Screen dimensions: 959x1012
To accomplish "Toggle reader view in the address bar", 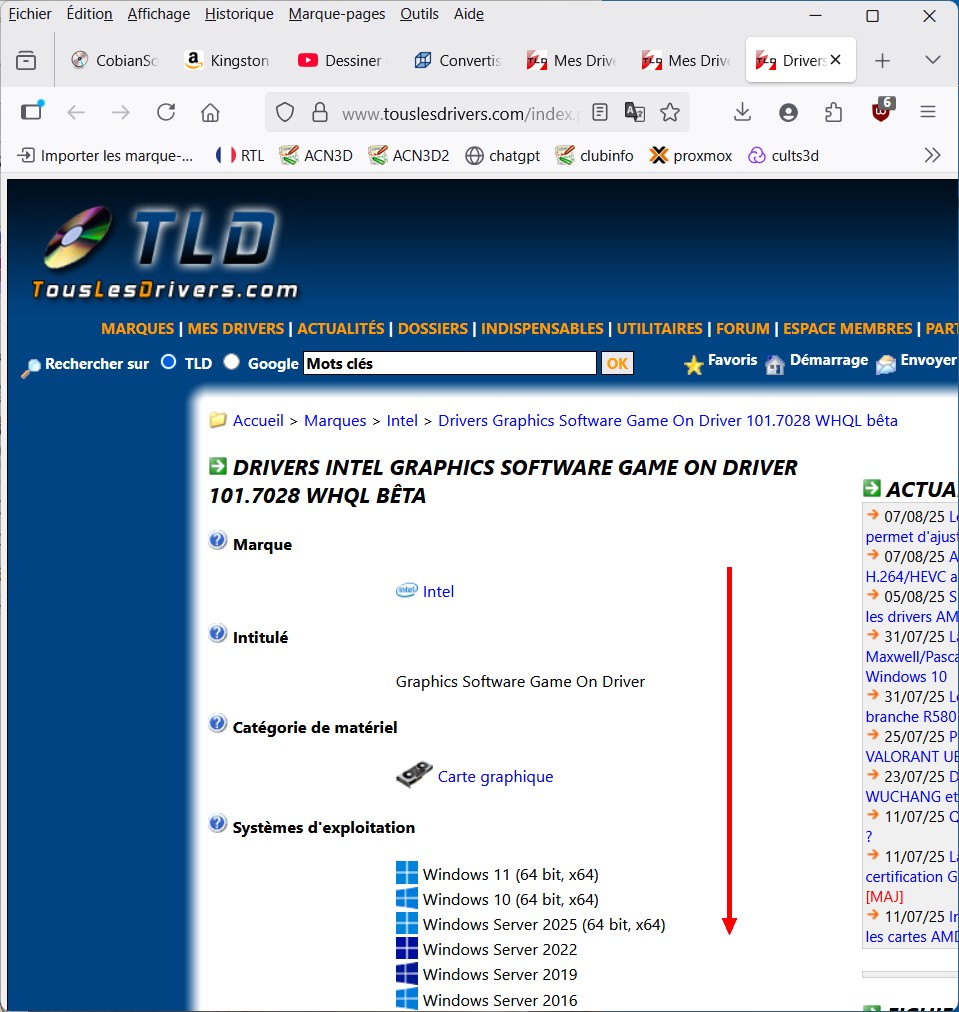I will click(x=600, y=113).
